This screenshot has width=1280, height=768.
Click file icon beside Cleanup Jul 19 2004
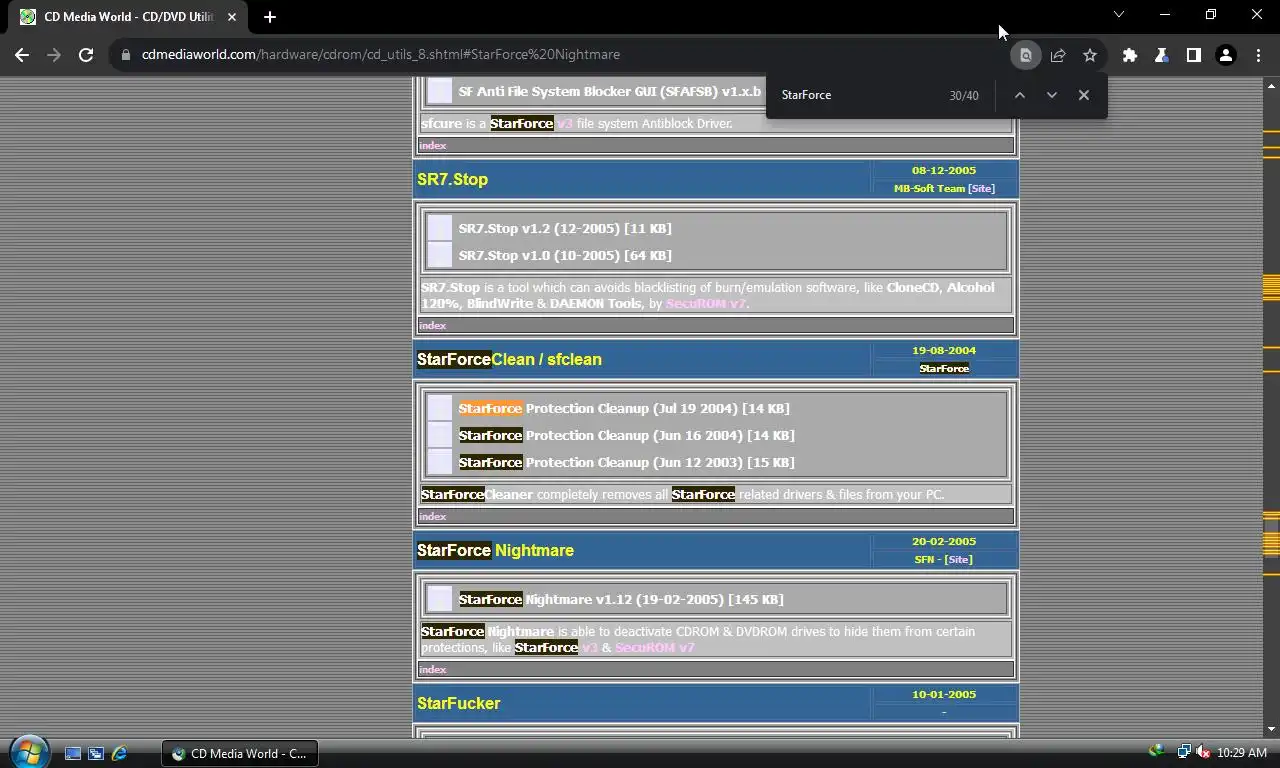tap(440, 408)
